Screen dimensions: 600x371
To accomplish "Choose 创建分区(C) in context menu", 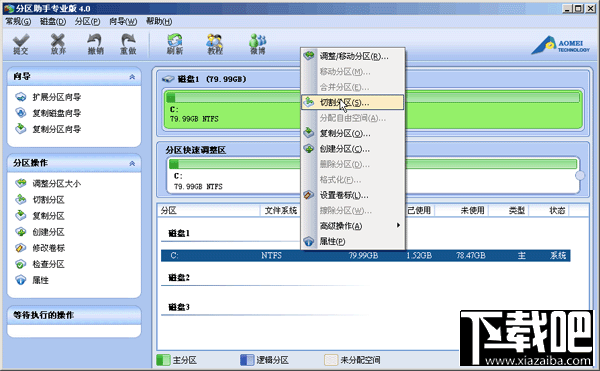I will [353, 149].
